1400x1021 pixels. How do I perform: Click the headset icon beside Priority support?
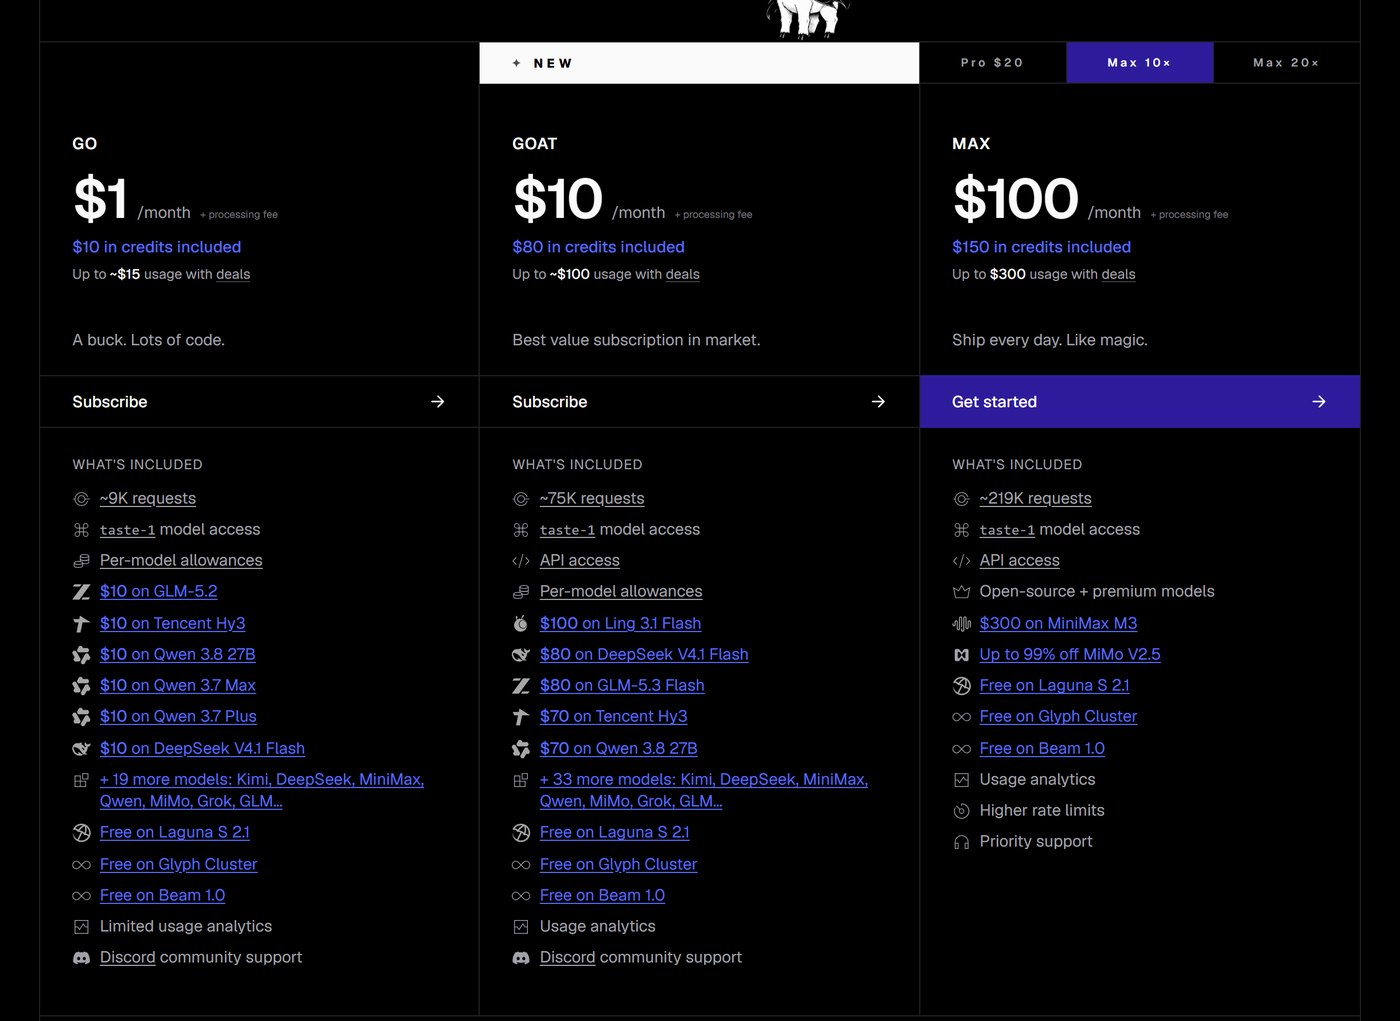pos(962,842)
